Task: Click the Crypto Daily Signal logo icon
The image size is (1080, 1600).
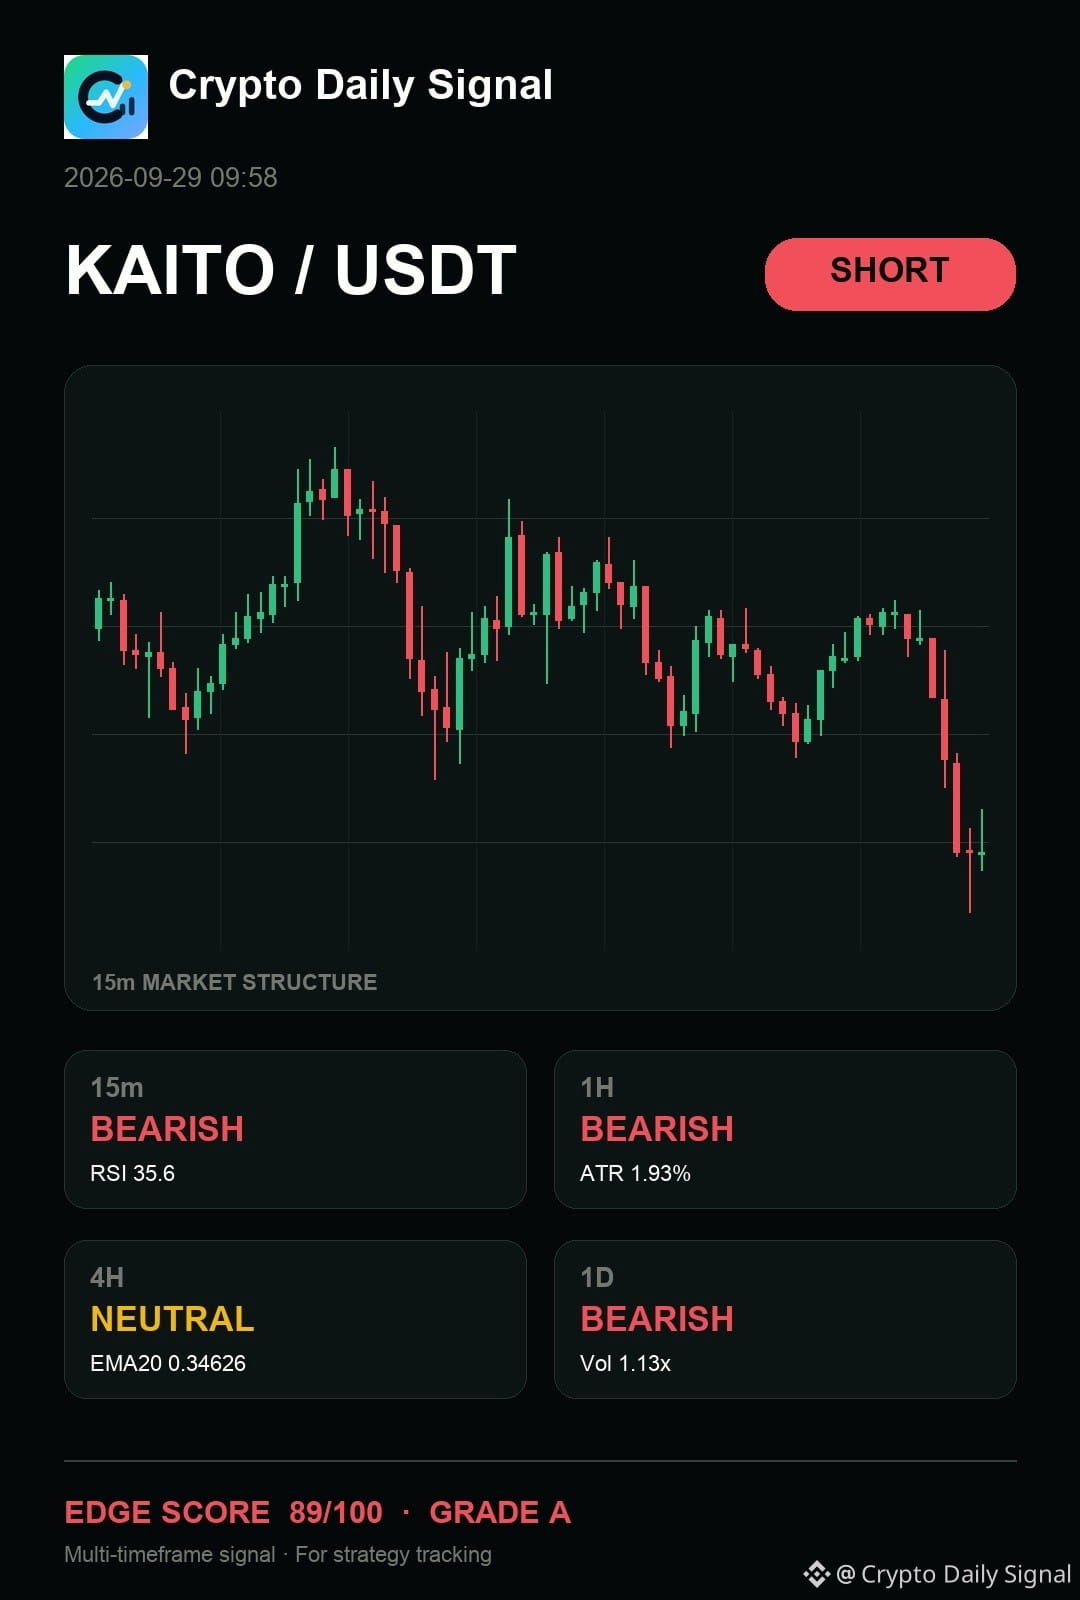Action: pyautogui.click(x=106, y=97)
